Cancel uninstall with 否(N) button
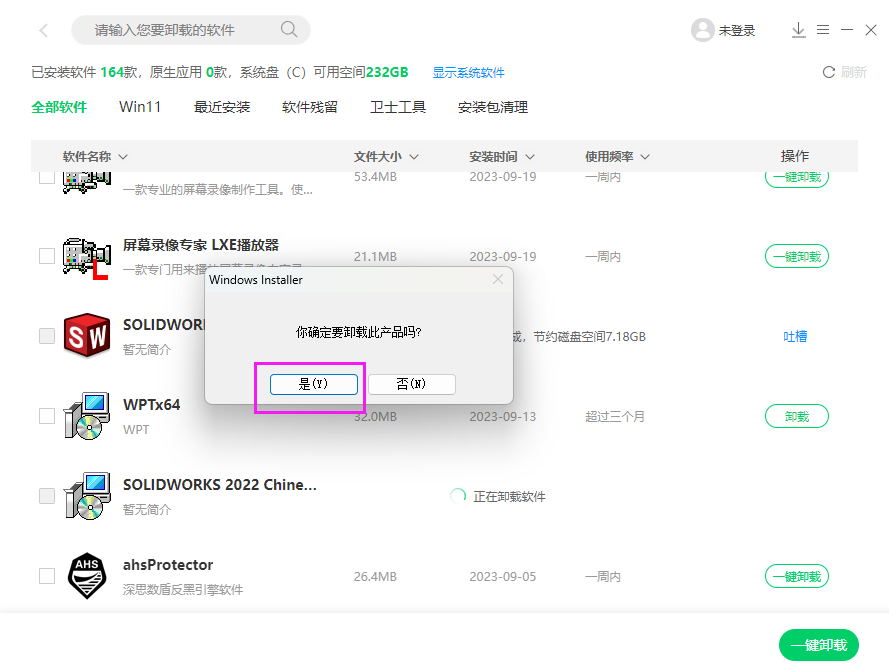The image size is (889, 671). (x=412, y=384)
